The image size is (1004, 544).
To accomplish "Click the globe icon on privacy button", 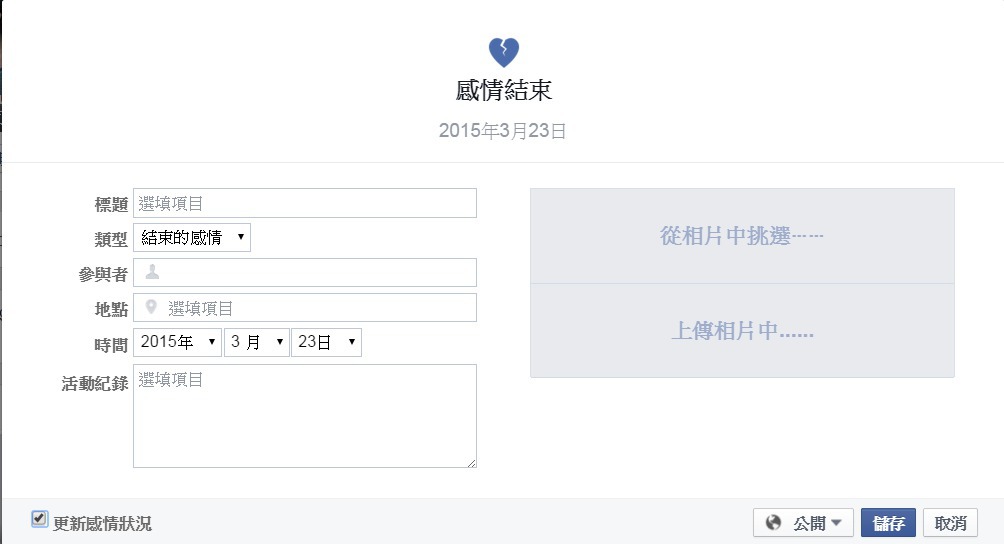I will point(773,522).
